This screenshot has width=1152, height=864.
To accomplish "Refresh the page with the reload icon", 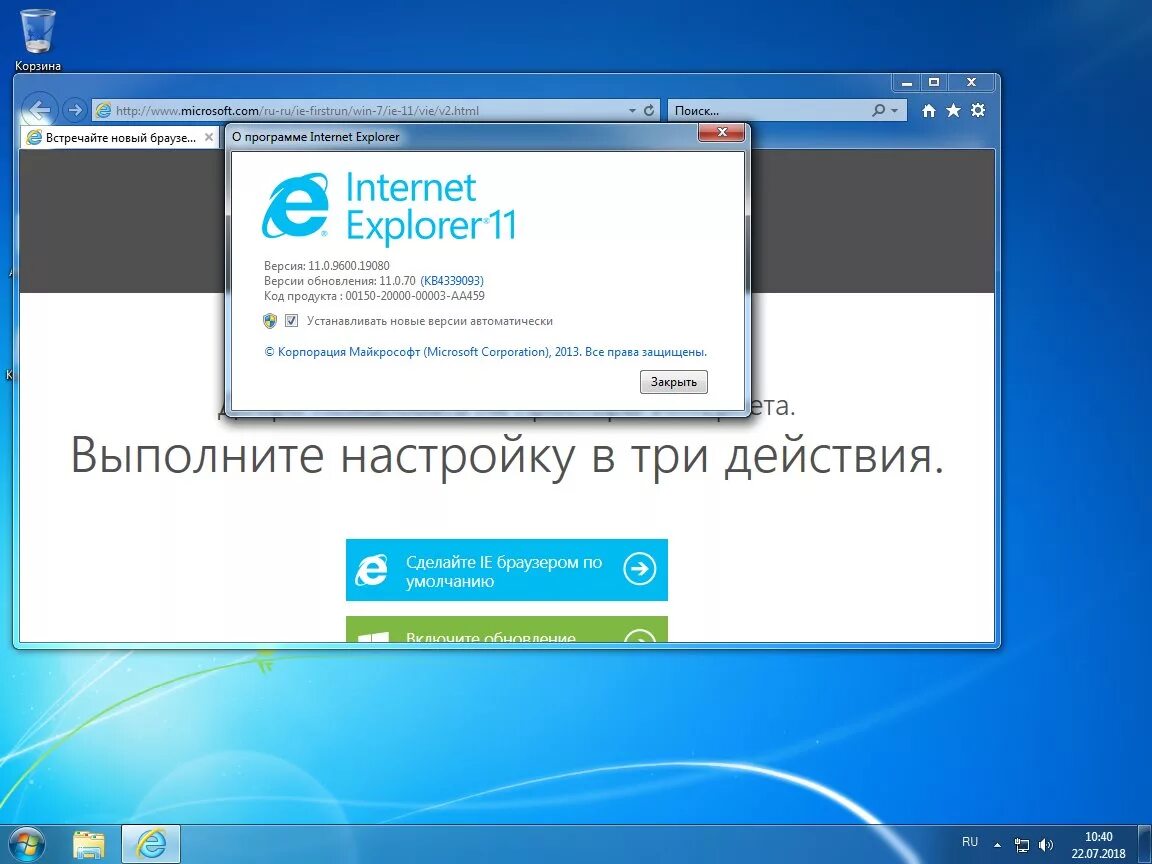I will point(649,110).
